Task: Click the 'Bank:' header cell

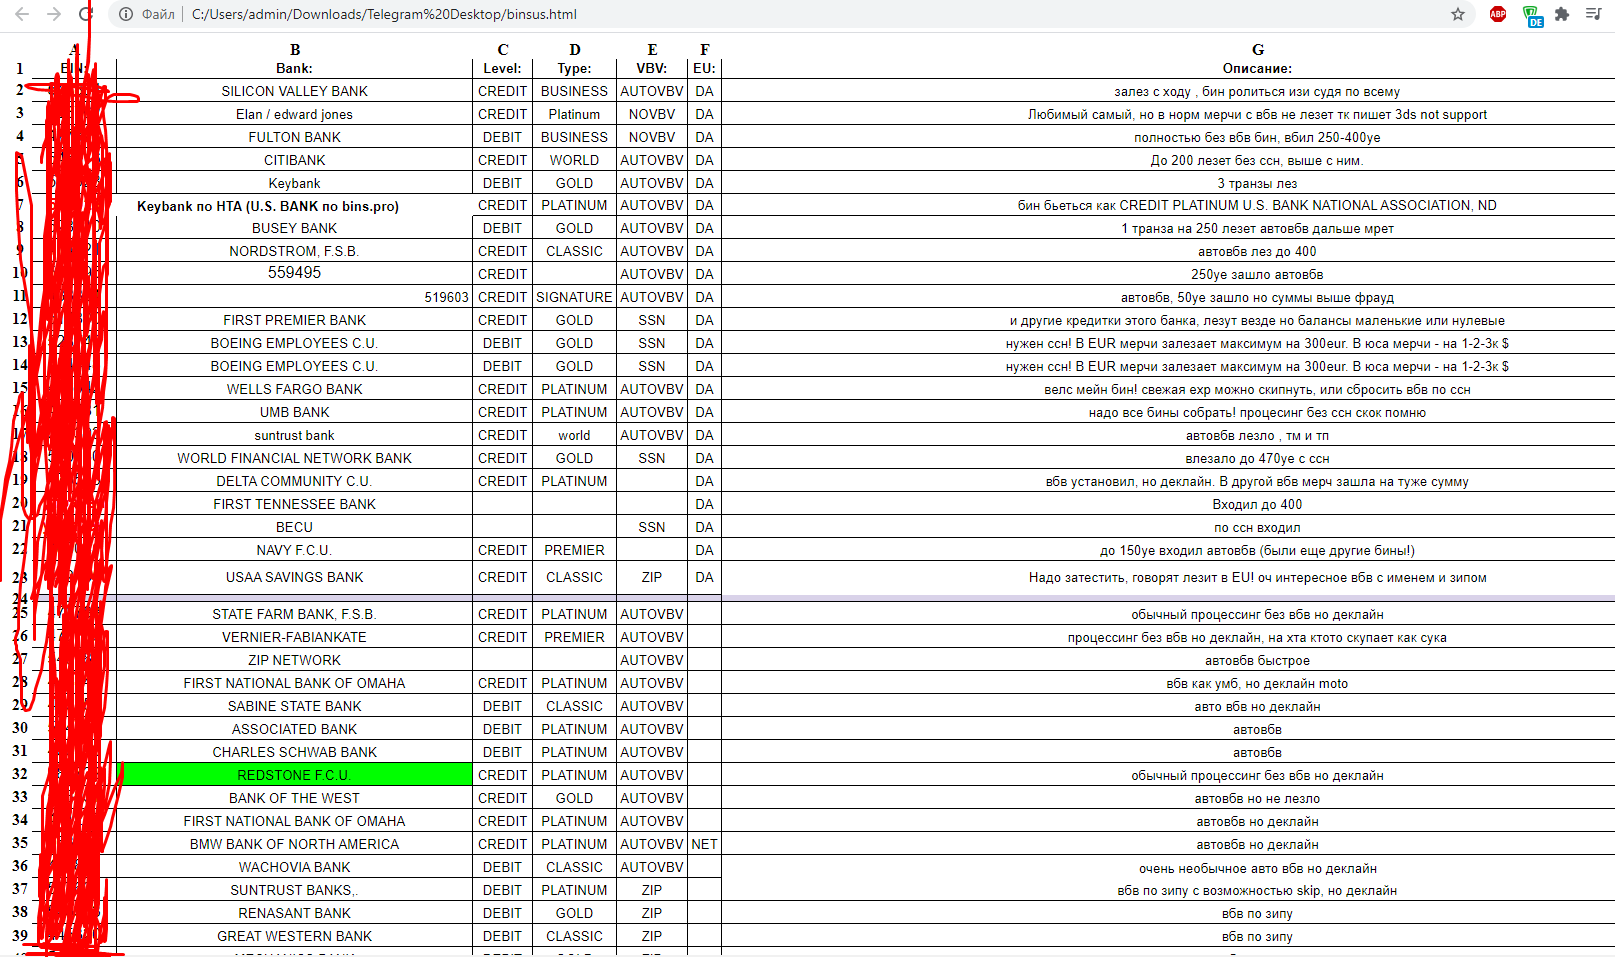Action: pyautogui.click(x=294, y=68)
